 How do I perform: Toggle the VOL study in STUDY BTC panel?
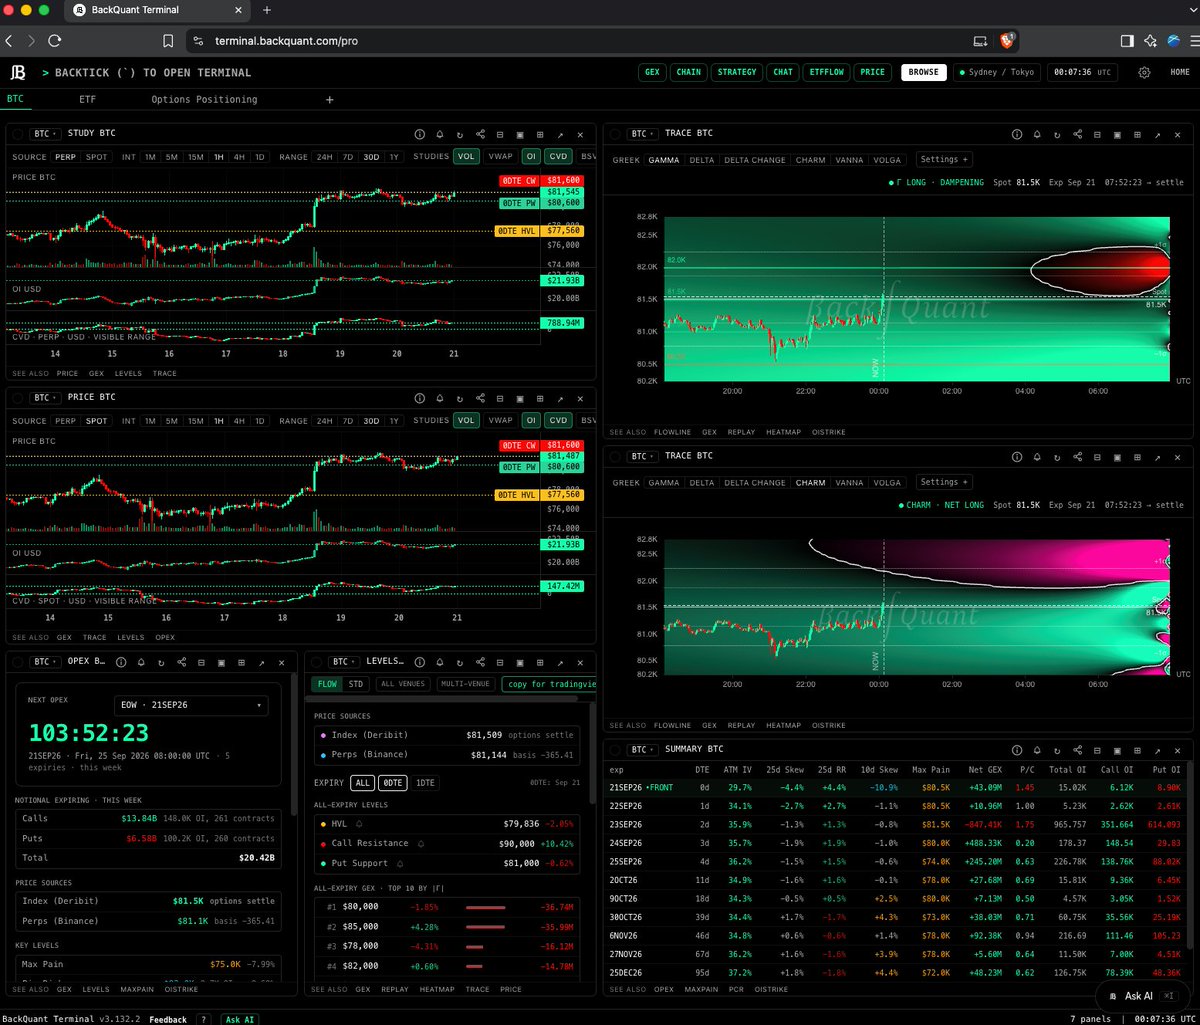click(466, 156)
